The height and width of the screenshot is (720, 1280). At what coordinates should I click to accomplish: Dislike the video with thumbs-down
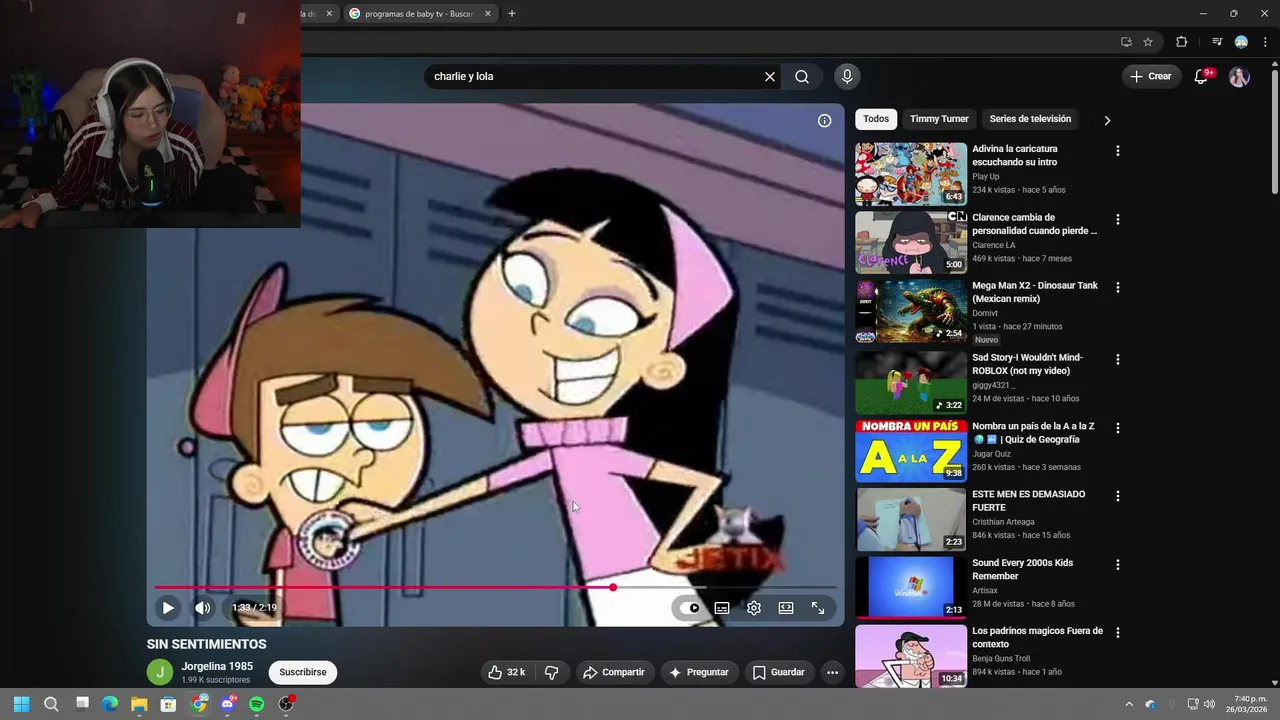click(551, 672)
